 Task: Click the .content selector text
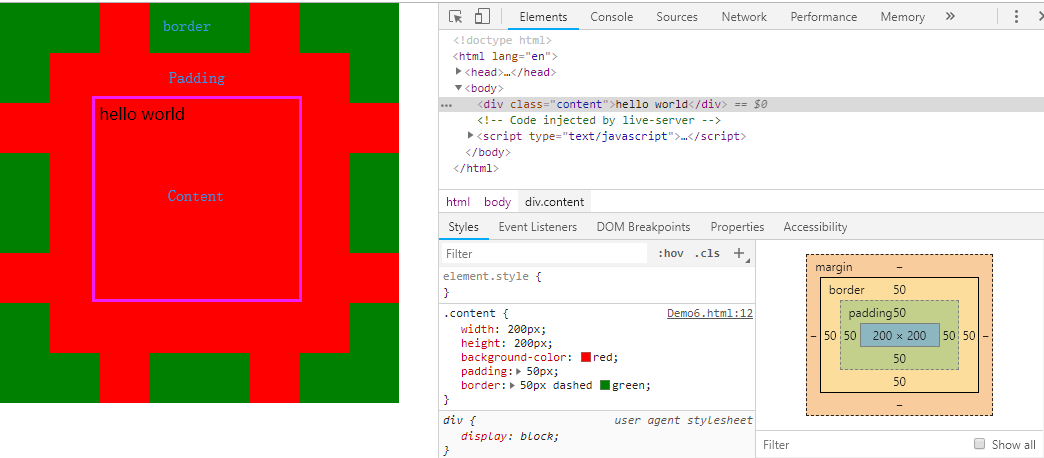coord(469,314)
